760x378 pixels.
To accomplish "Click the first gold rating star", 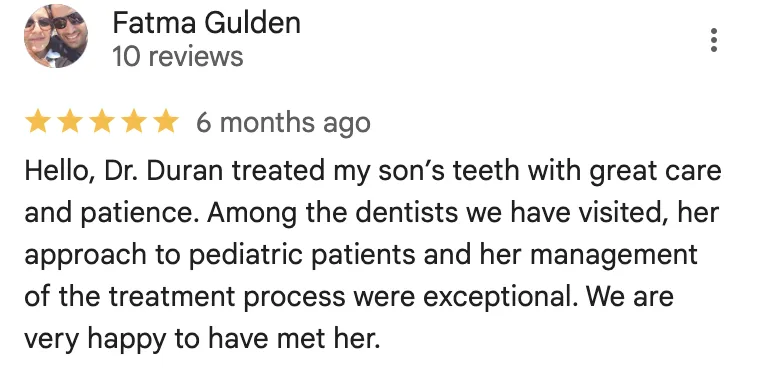I will pos(38,121).
